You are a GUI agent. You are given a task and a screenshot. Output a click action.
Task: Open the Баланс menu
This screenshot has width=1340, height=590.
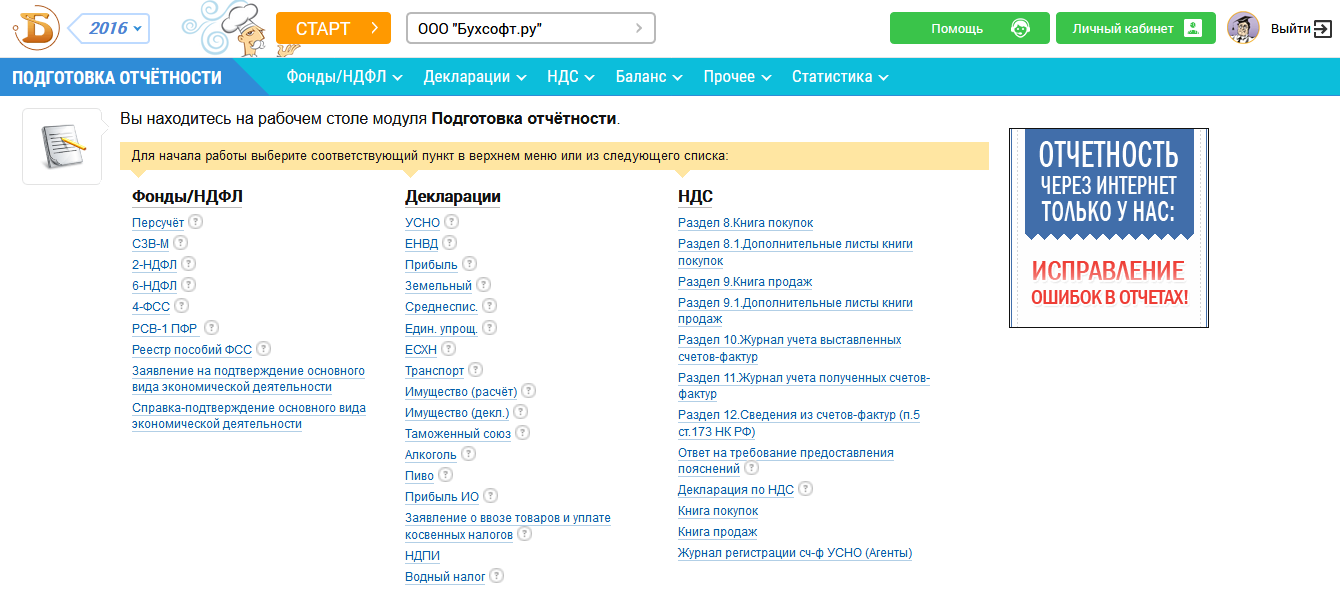649,77
